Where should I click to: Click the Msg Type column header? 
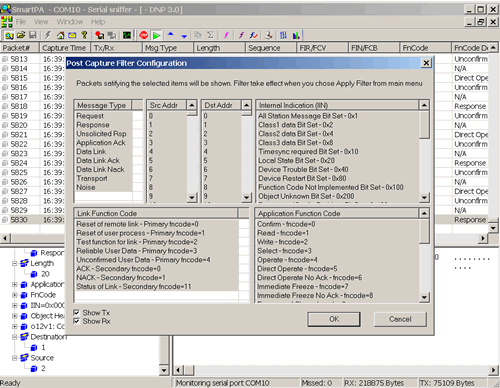click(168, 48)
